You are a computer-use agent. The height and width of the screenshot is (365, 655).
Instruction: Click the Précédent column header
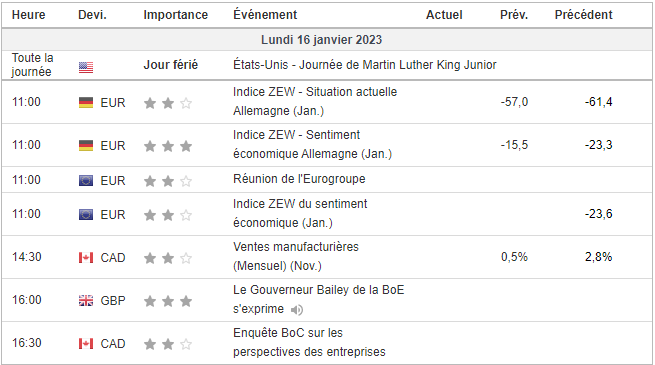click(x=583, y=15)
